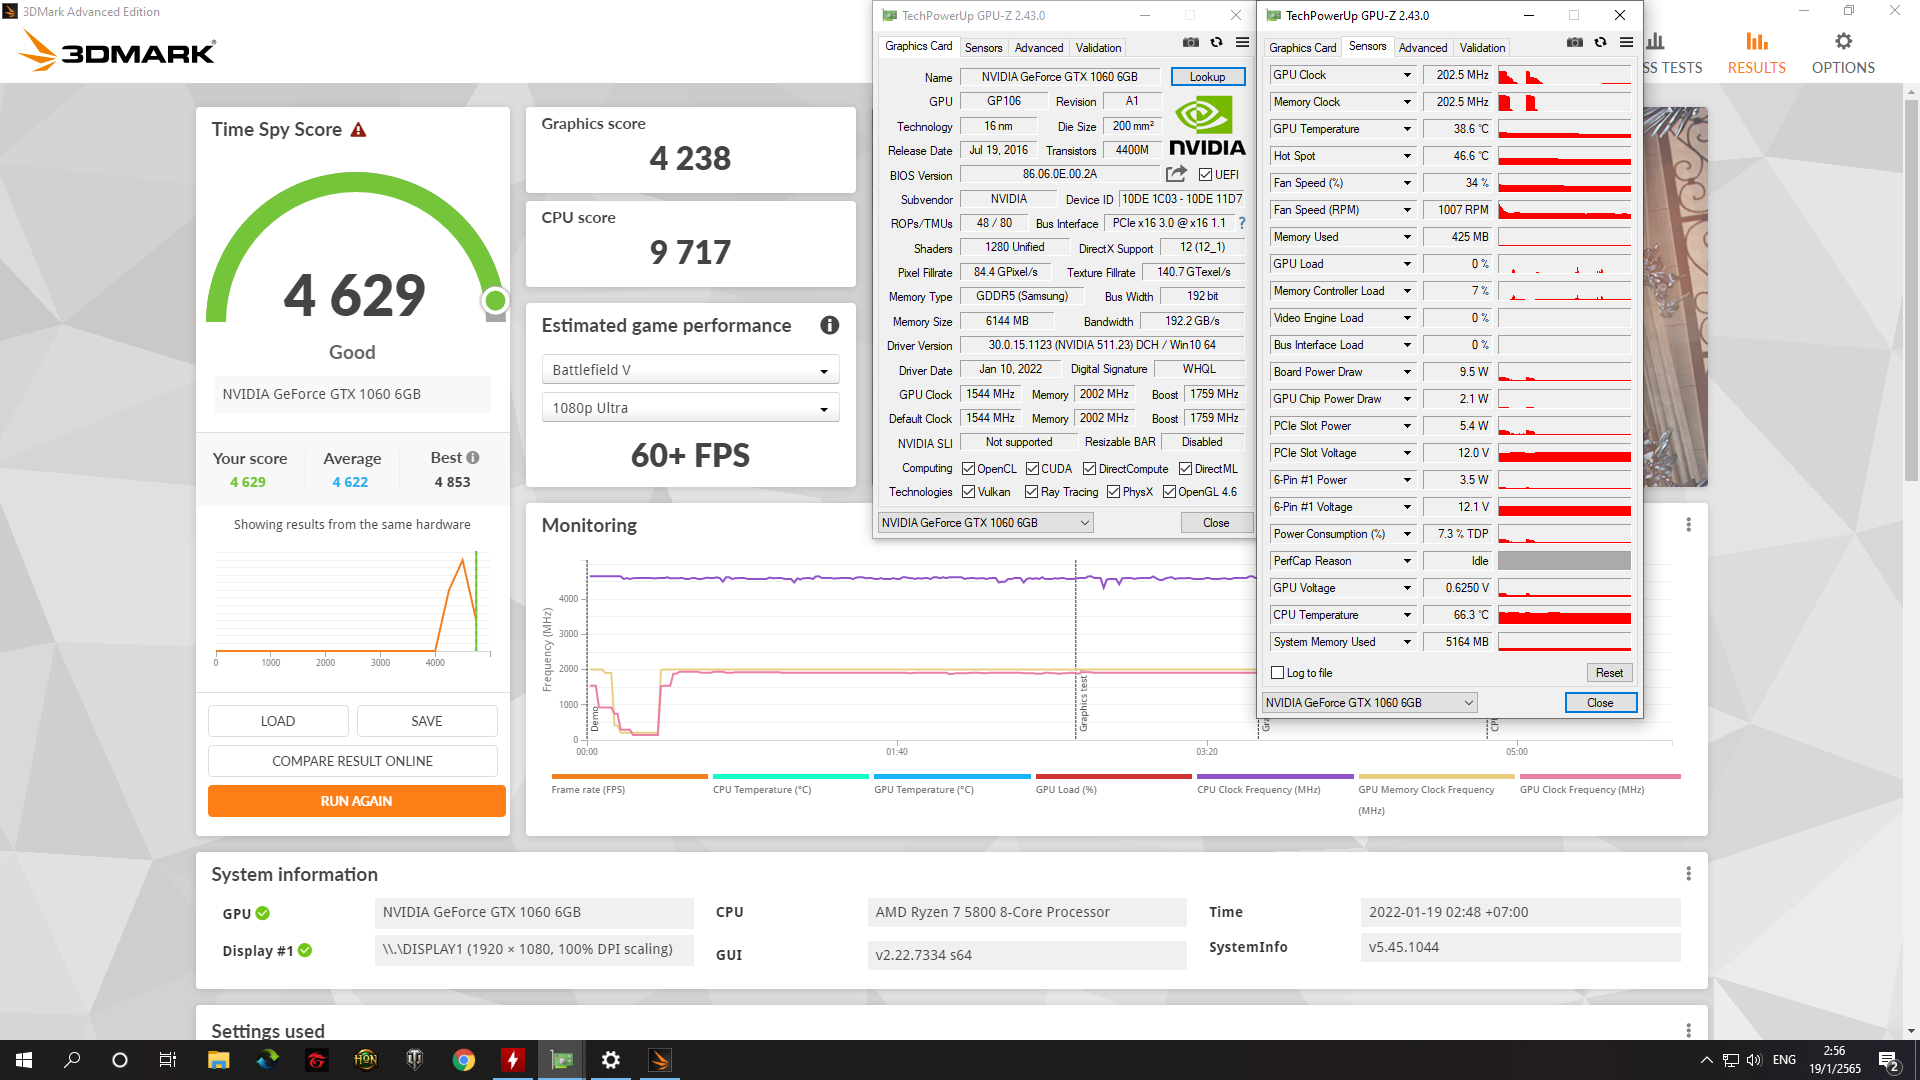1920x1080 pixels.
Task: Switch to the Sensors tab in GPU-Z
Action: [983, 47]
